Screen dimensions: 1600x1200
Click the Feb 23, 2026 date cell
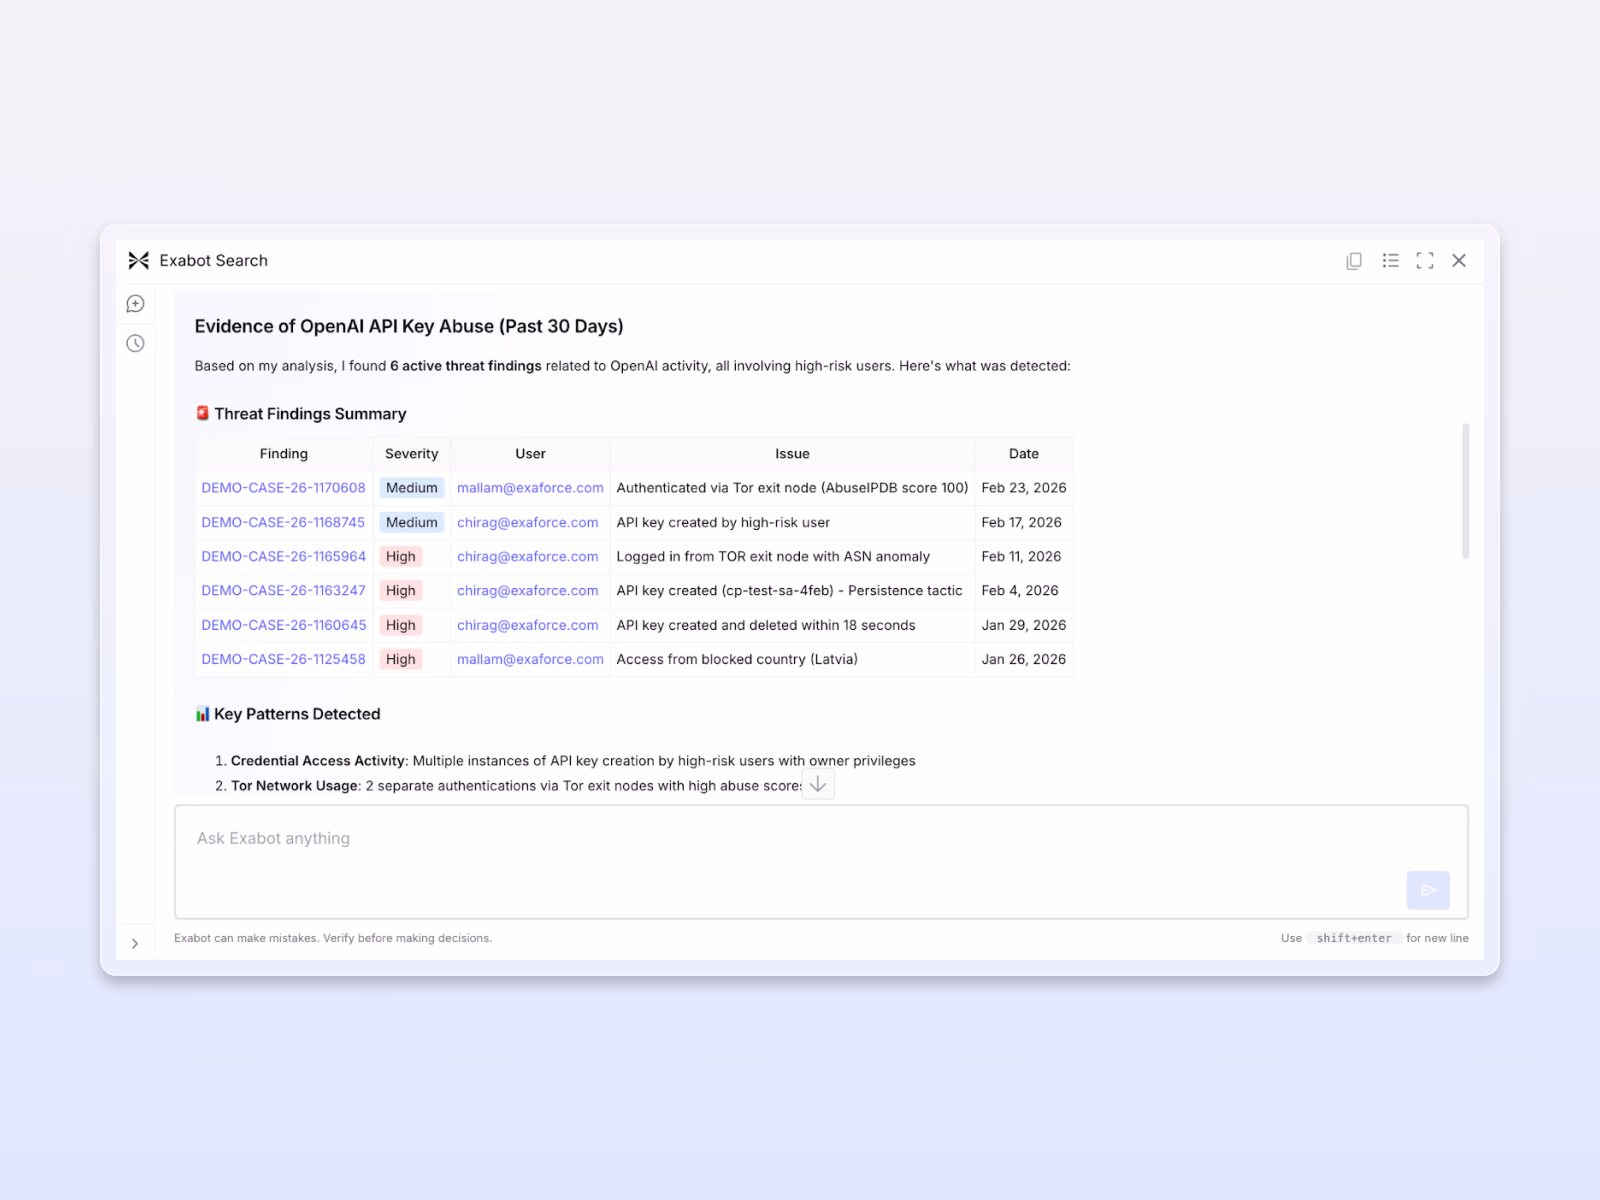pos(1024,488)
